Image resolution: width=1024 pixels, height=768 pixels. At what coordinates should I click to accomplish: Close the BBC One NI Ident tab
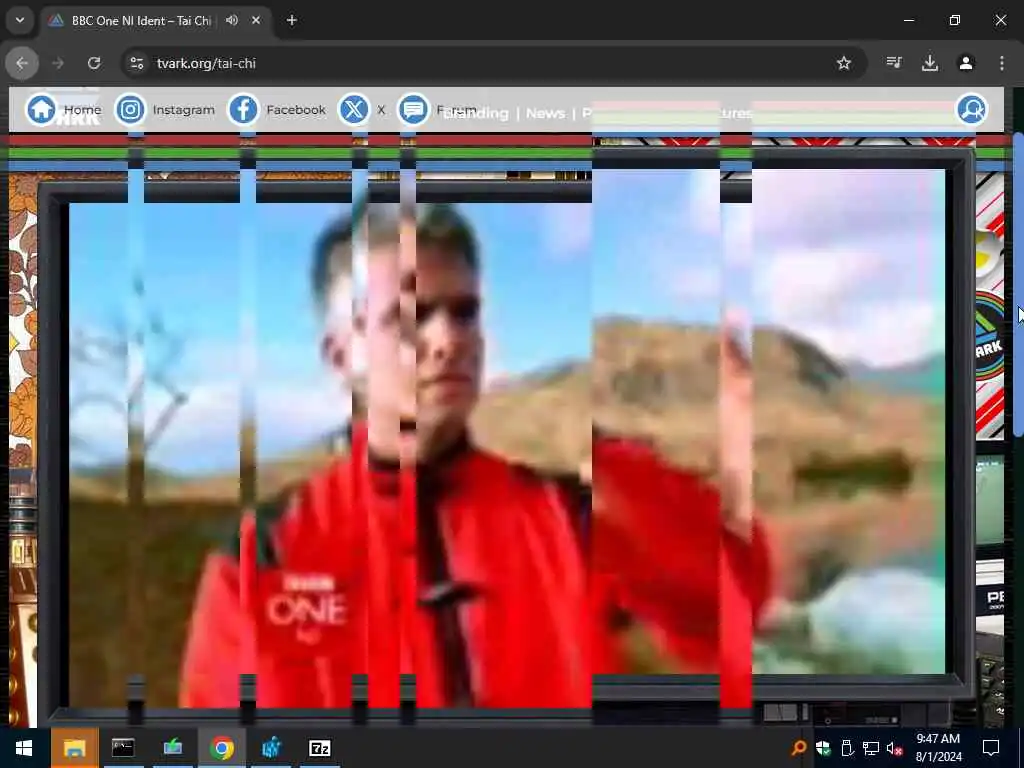point(256,20)
